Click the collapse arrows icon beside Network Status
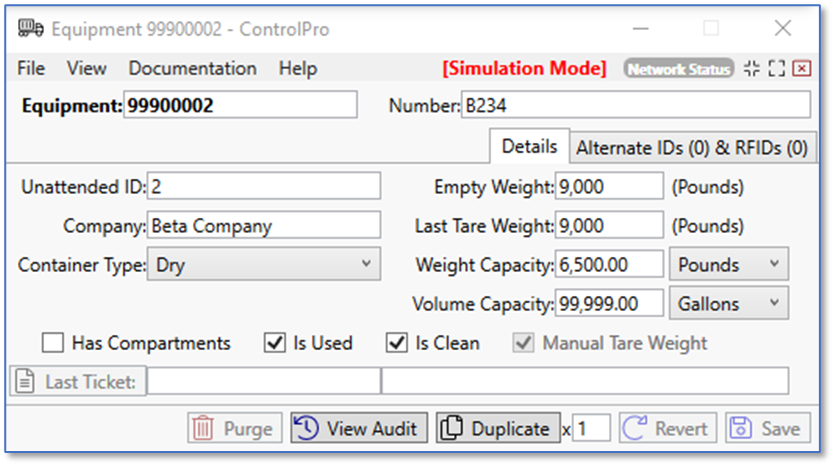Viewport: 834px width, 466px height. point(751,68)
